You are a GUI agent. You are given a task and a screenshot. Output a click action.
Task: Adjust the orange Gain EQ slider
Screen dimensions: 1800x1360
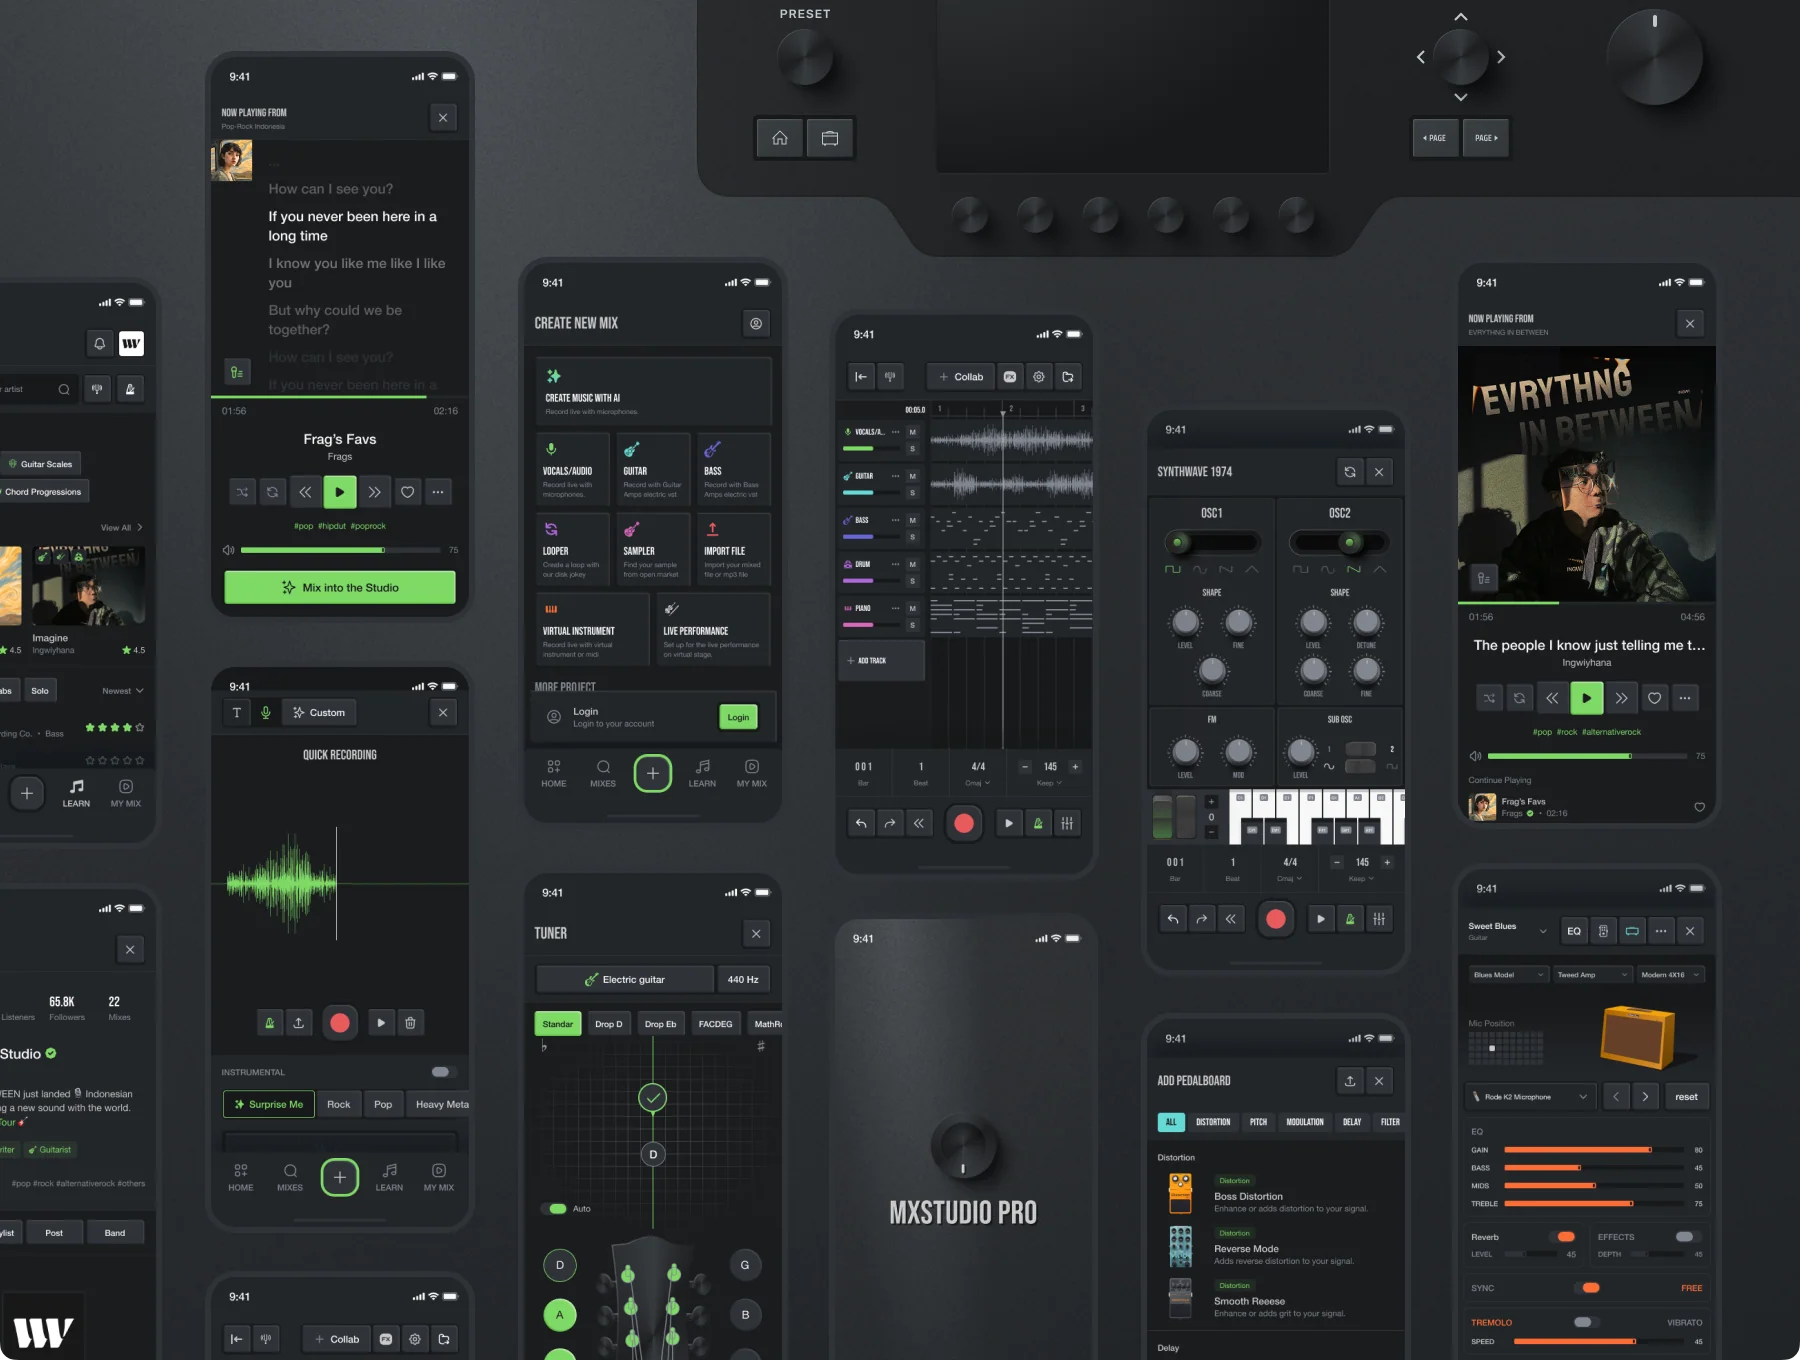pos(1593,1150)
